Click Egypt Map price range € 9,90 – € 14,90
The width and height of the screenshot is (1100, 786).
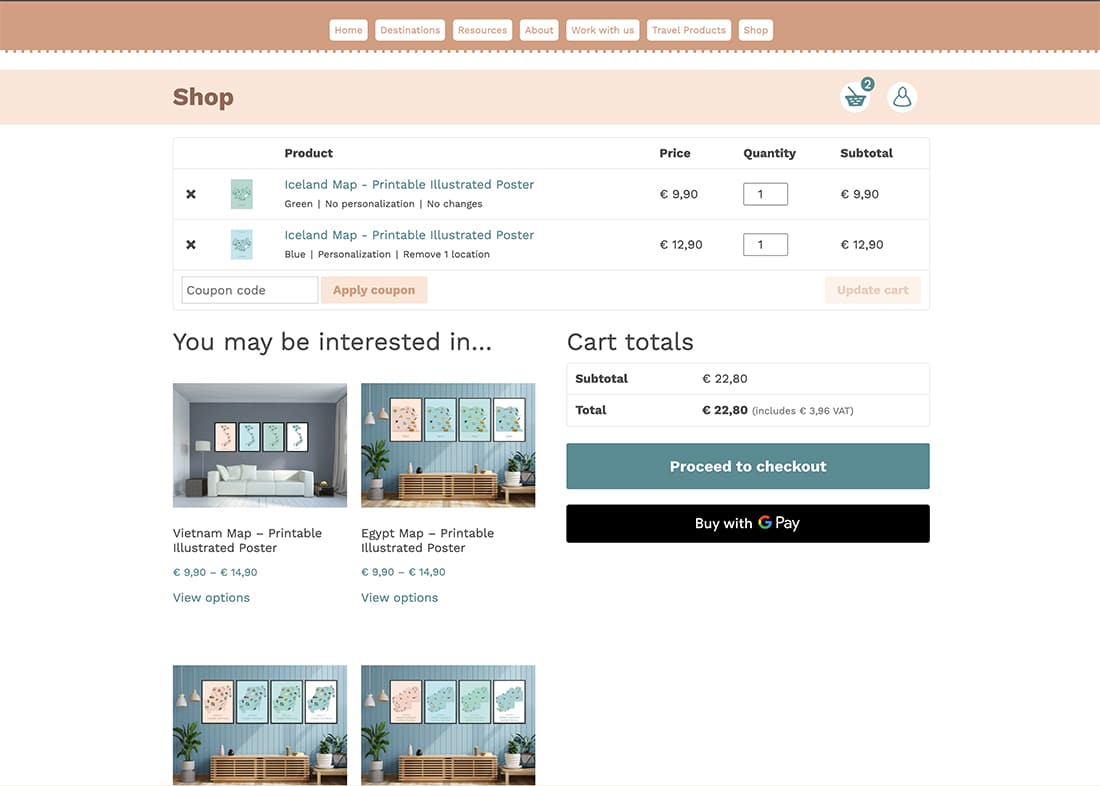point(403,572)
